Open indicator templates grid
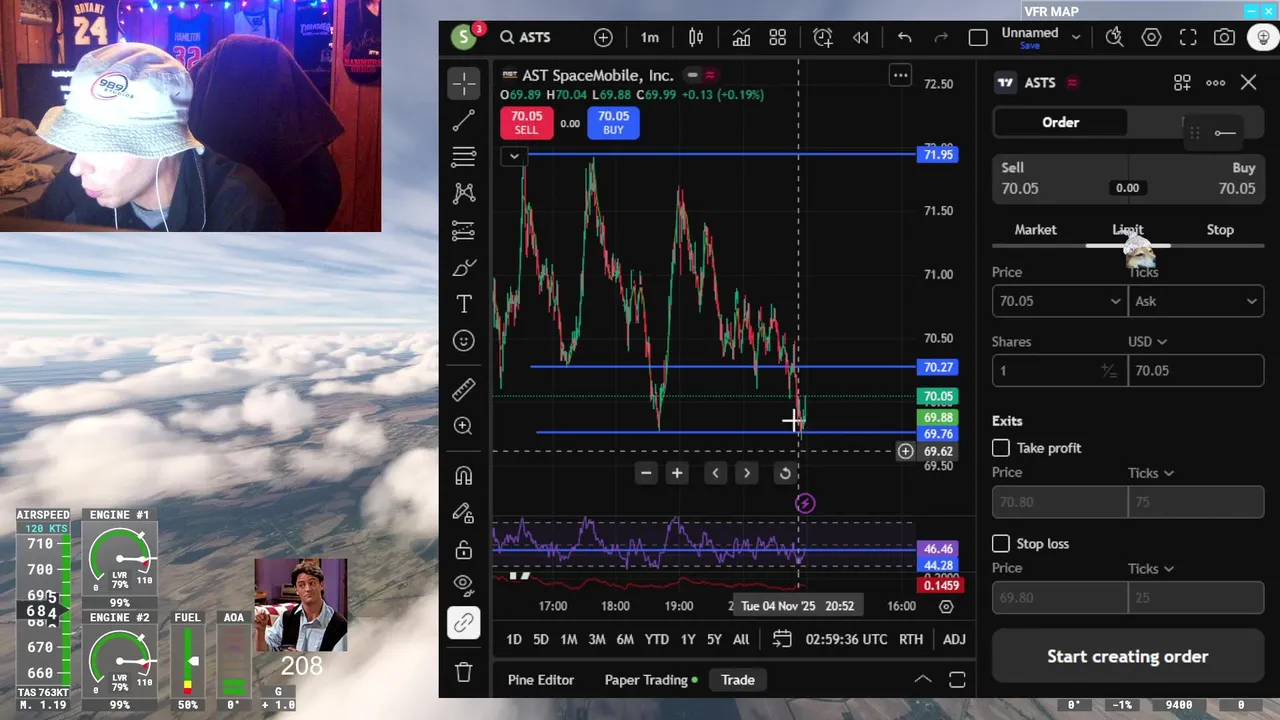Viewport: 1280px width, 720px height. coord(777,37)
